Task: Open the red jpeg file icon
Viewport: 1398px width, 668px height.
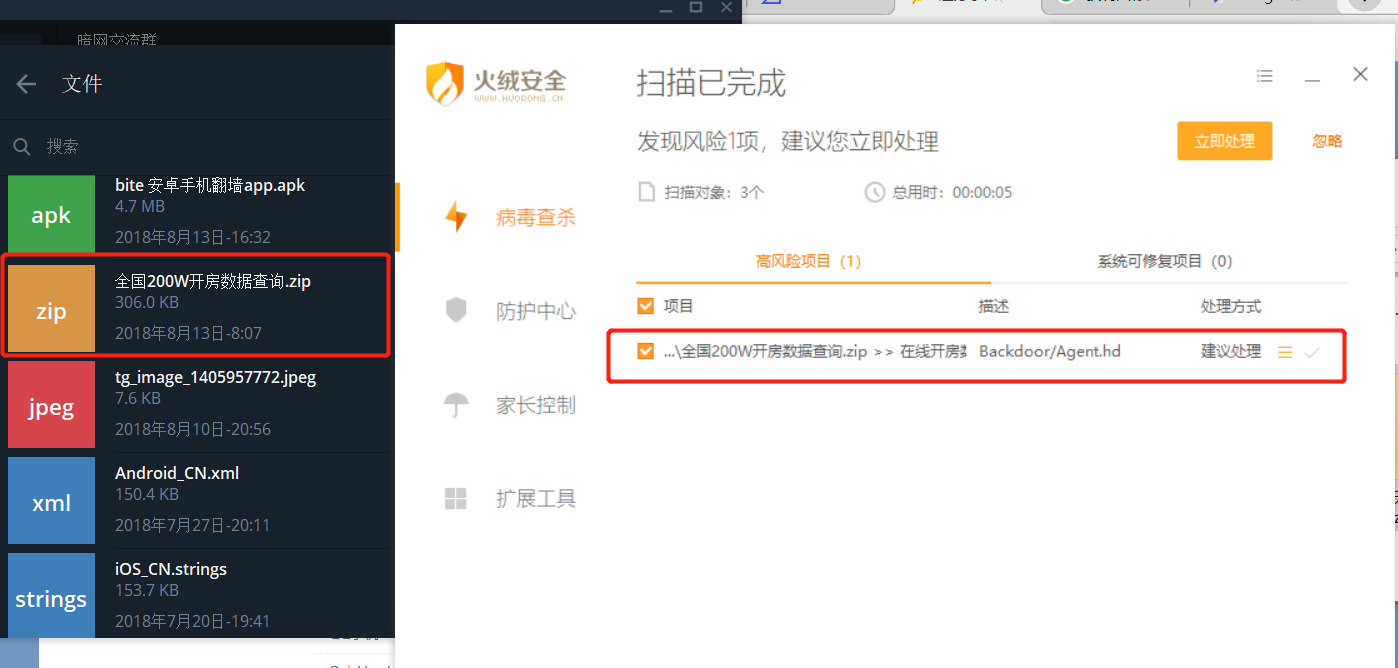Action: point(51,405)
